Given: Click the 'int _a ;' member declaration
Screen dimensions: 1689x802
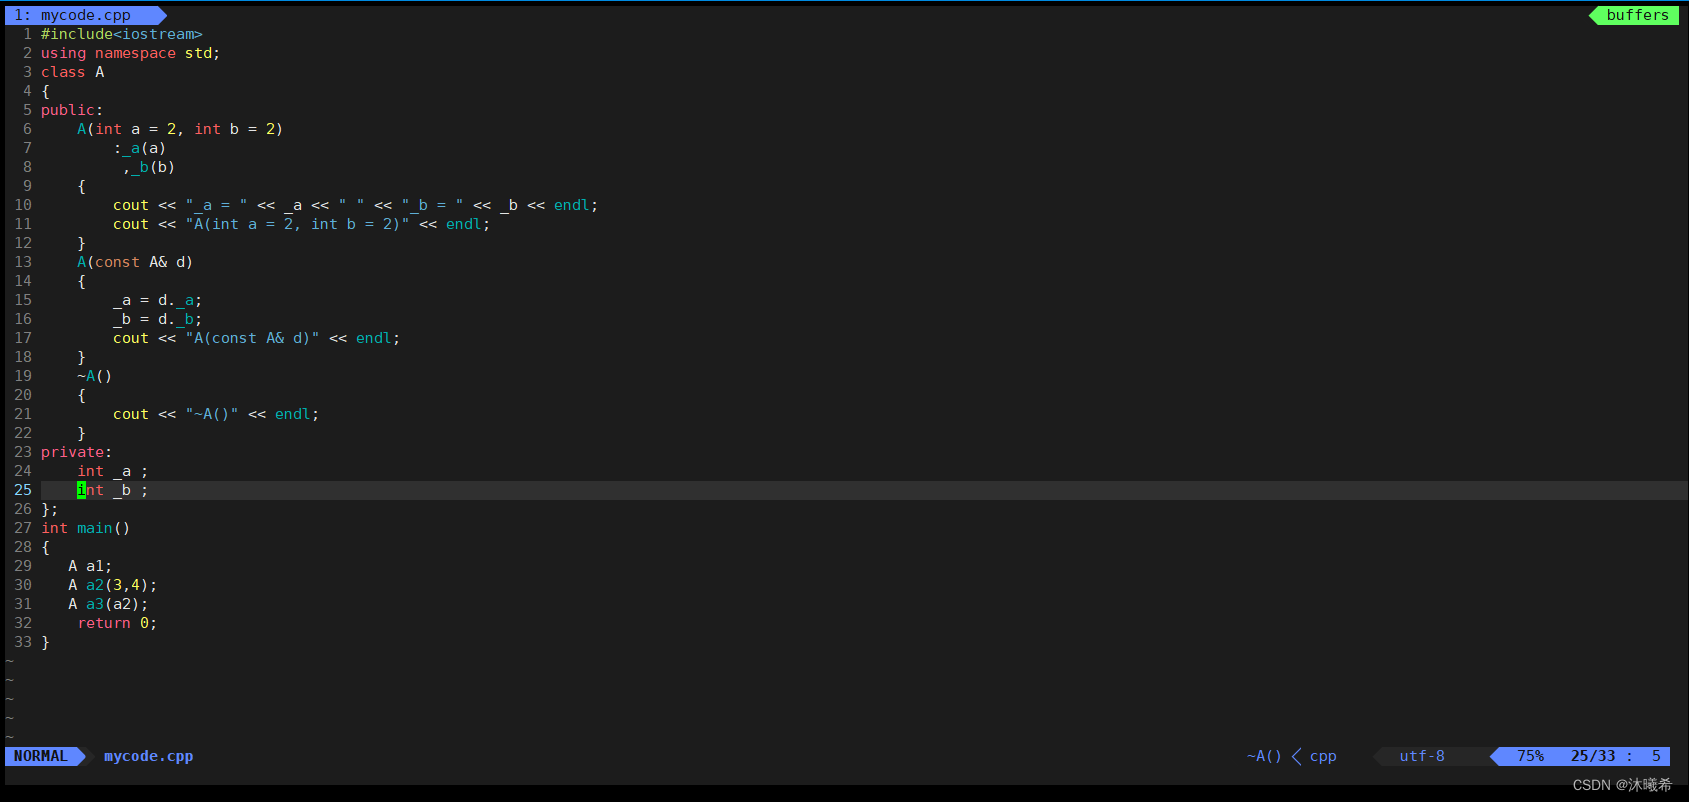Looking at the screenshot, I should coord(113,471).
